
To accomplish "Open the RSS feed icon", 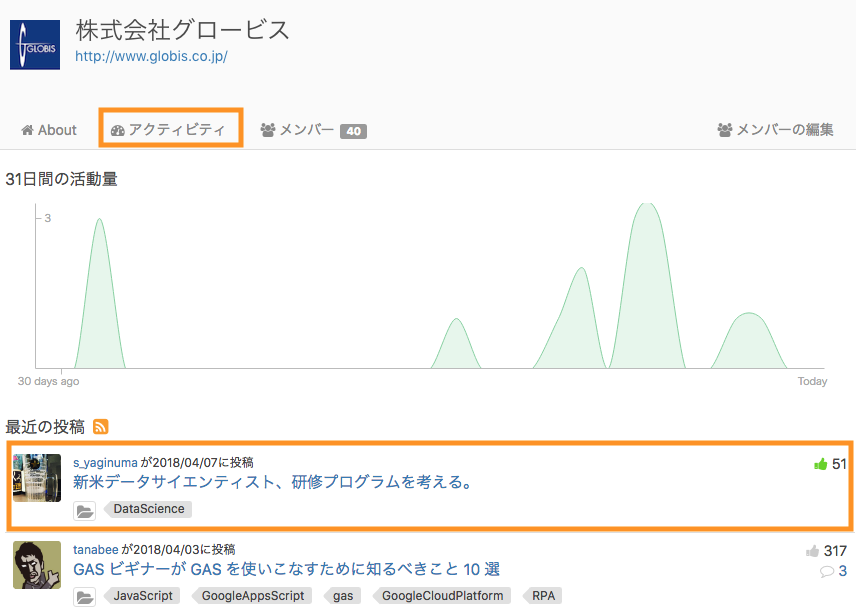I will 100,427.
